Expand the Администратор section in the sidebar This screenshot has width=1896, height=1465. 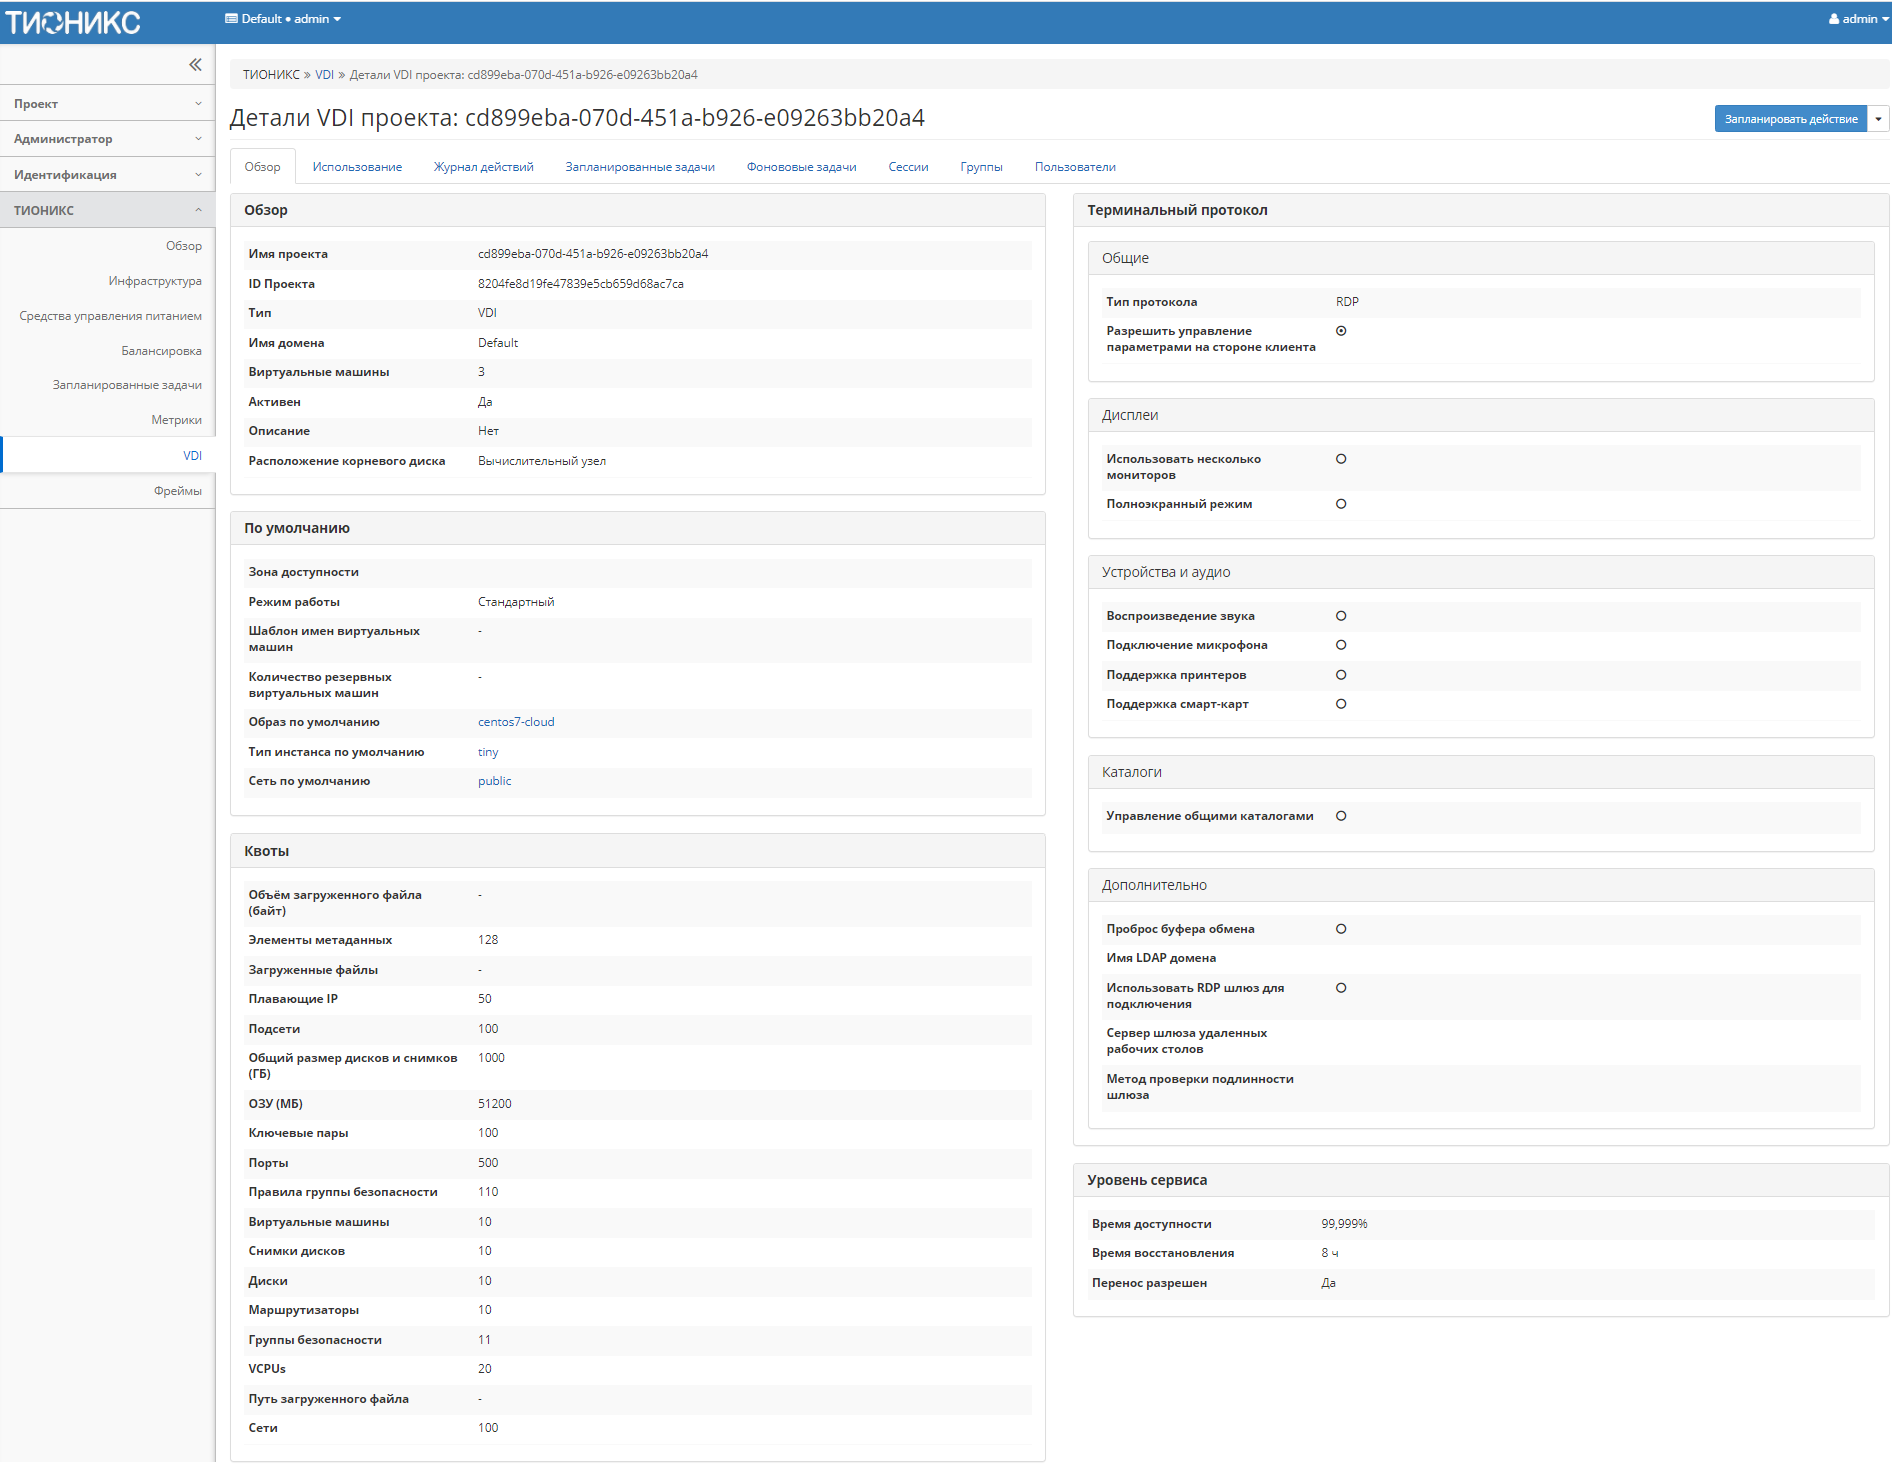[107, 138]
